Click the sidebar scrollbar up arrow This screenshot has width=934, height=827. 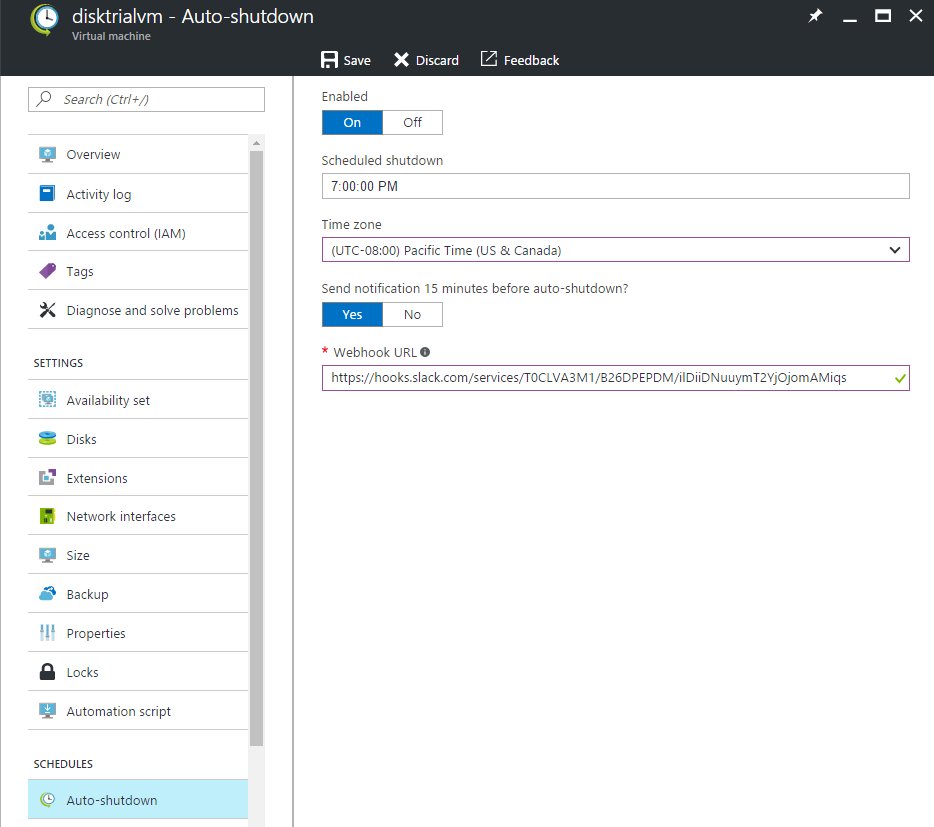click(x=256, y=143)
